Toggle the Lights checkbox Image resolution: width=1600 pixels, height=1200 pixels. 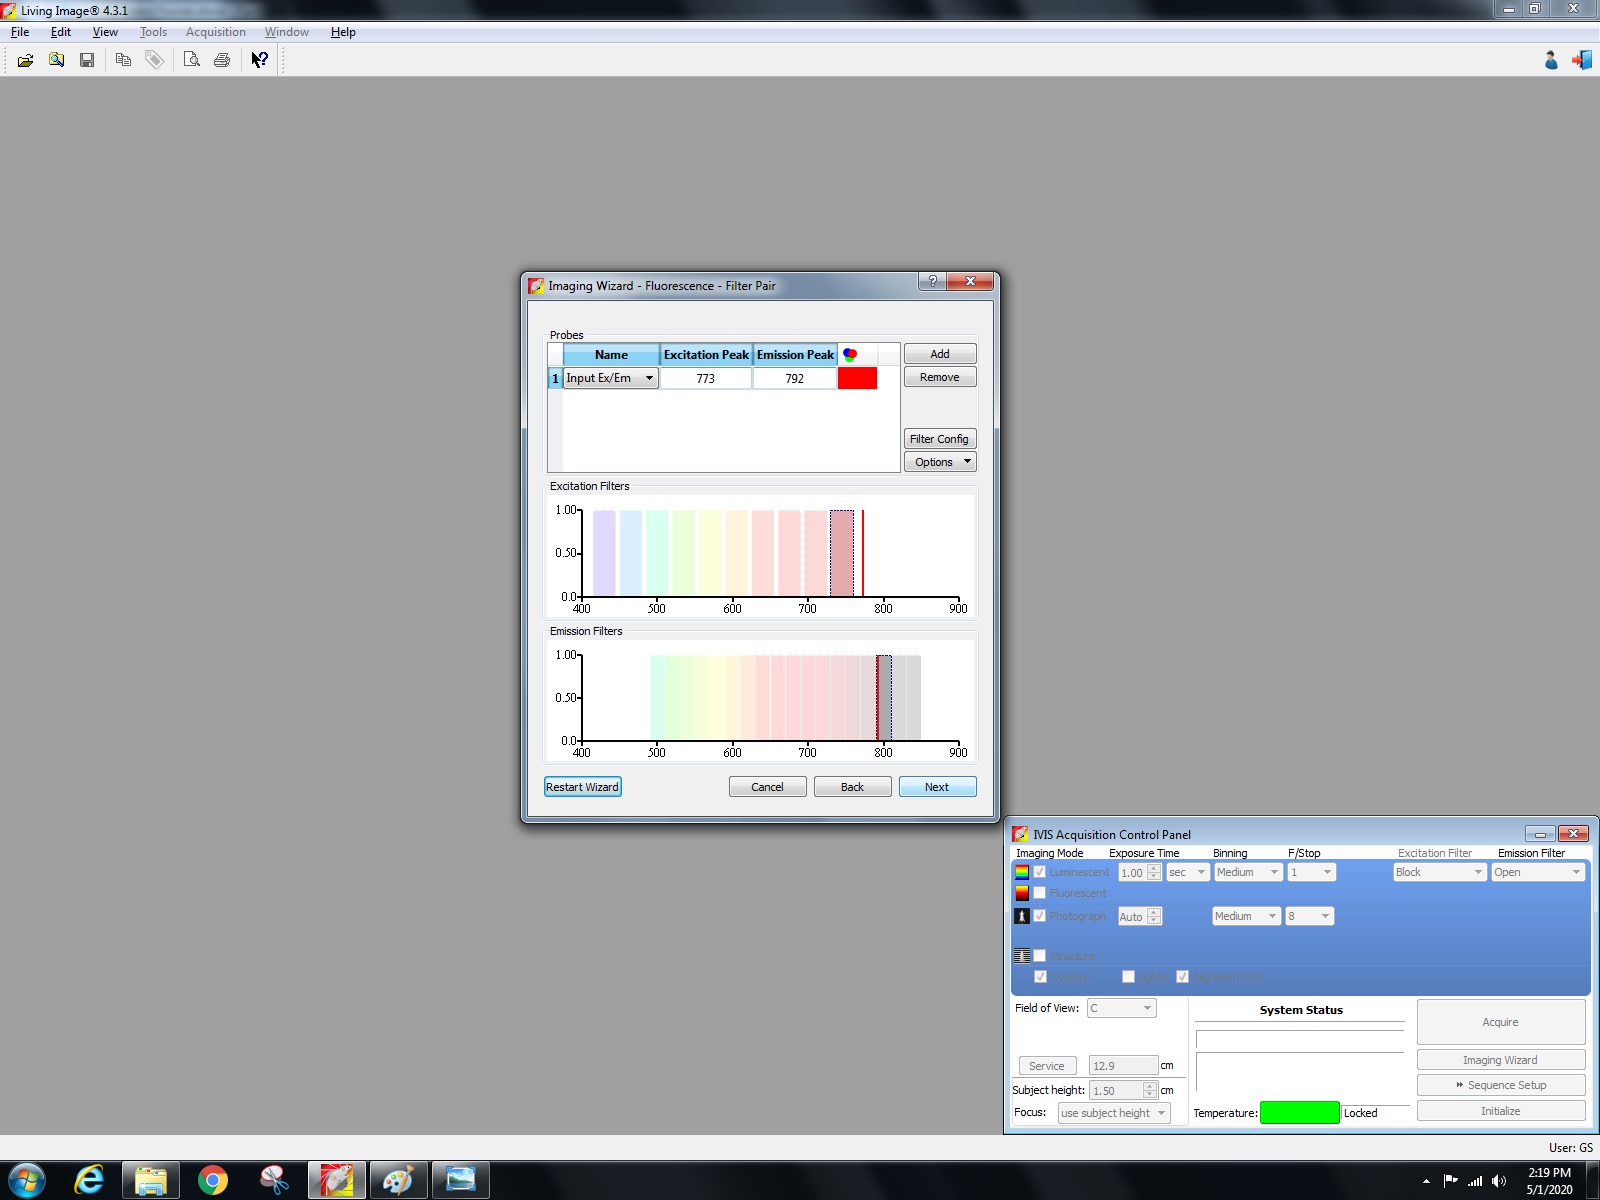[x=1128, y=977]
